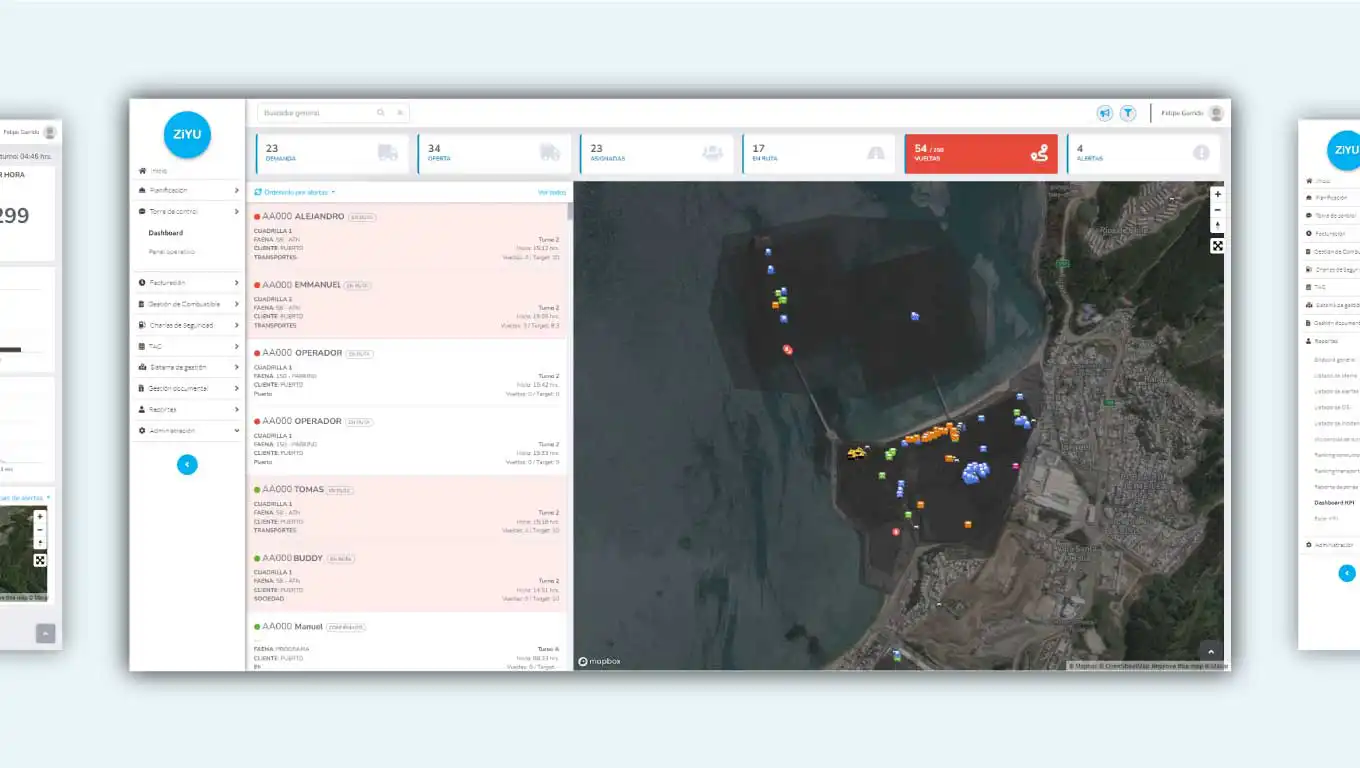Click the operator list scrollbar

pos(570,212)
